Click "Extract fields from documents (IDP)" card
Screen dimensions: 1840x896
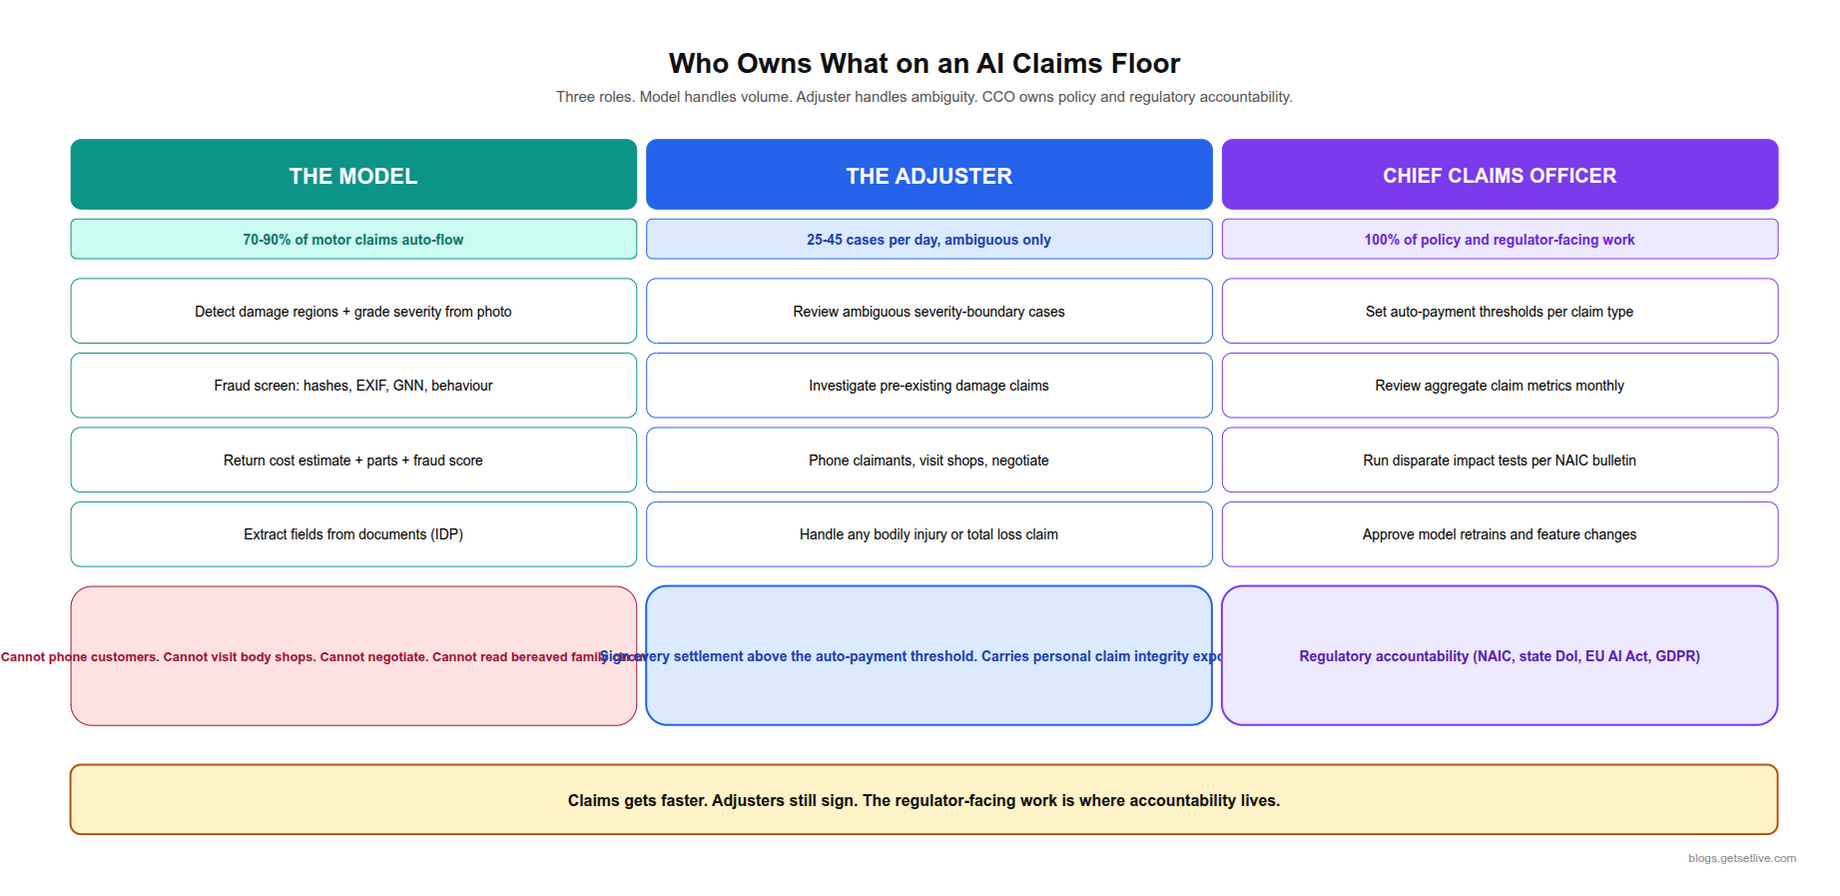point(353,534)
